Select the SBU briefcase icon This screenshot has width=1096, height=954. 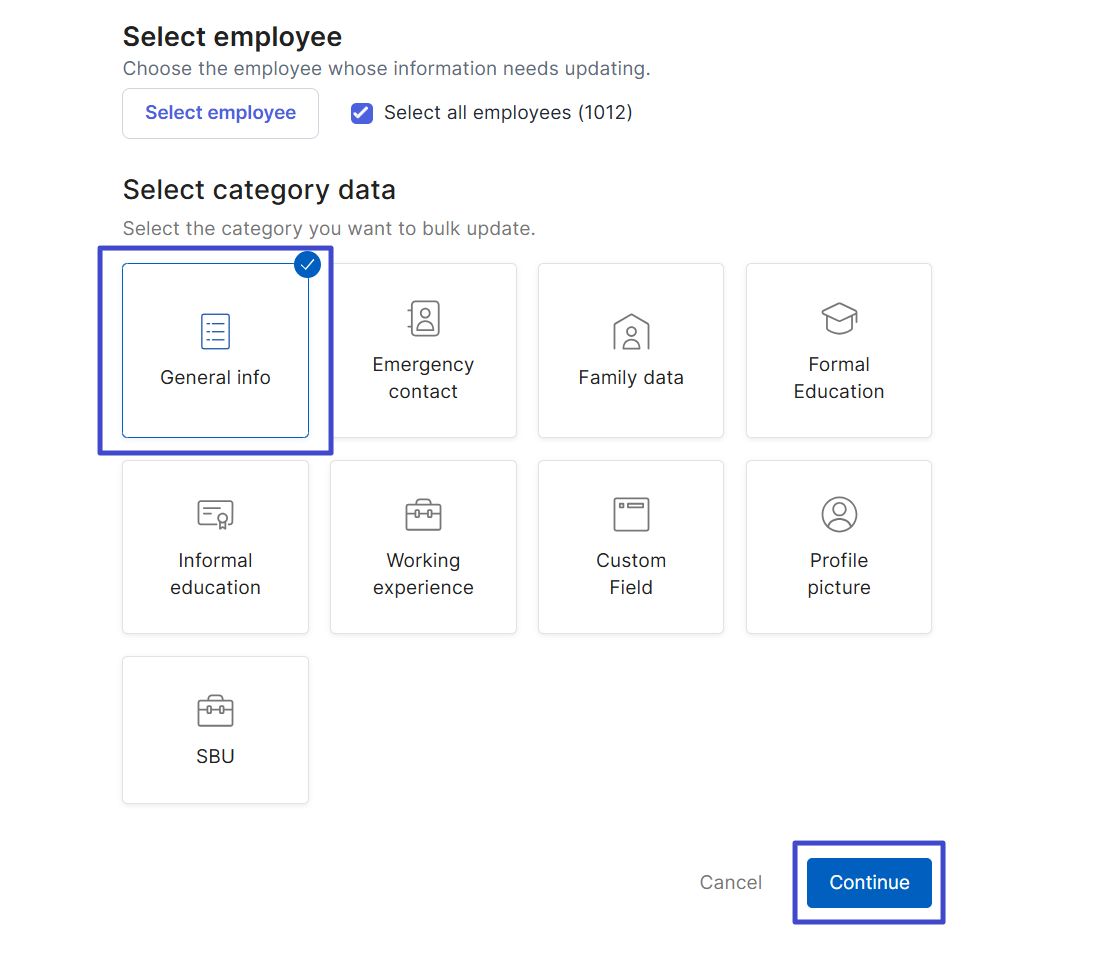[215, 710]
